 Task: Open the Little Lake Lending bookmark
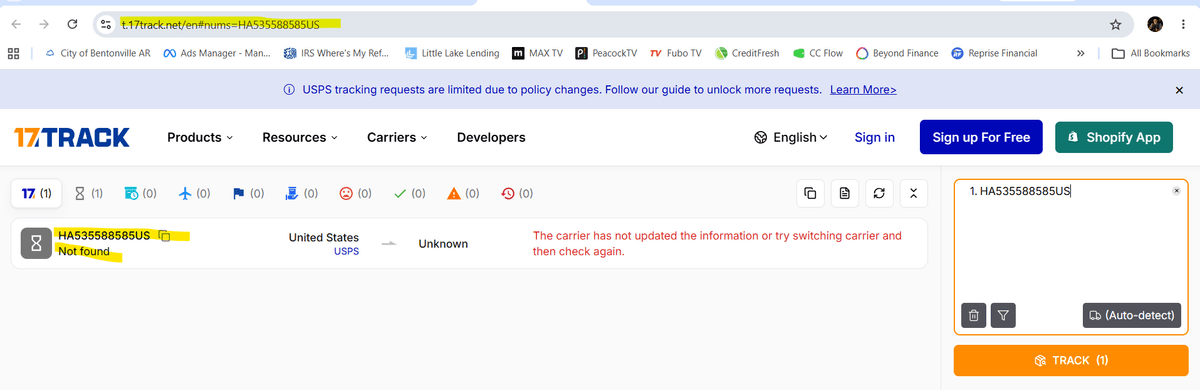point(452,53)
